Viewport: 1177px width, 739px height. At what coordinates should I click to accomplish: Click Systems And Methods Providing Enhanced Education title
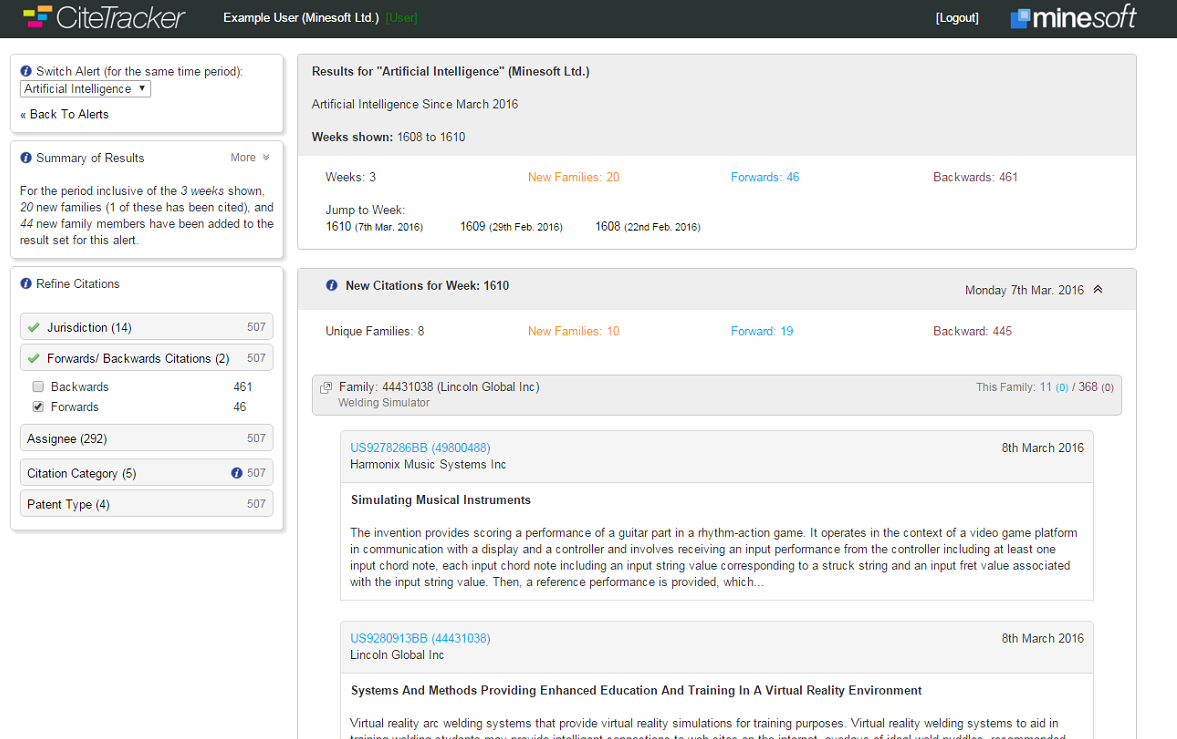click(x=636, y=691)
